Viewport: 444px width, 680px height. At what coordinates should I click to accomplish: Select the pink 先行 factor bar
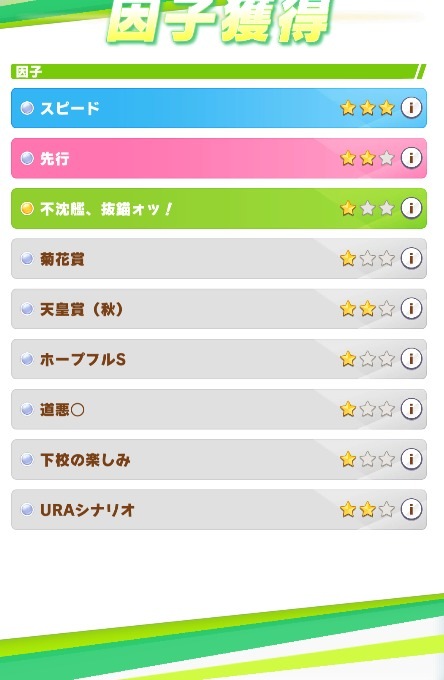219,158
